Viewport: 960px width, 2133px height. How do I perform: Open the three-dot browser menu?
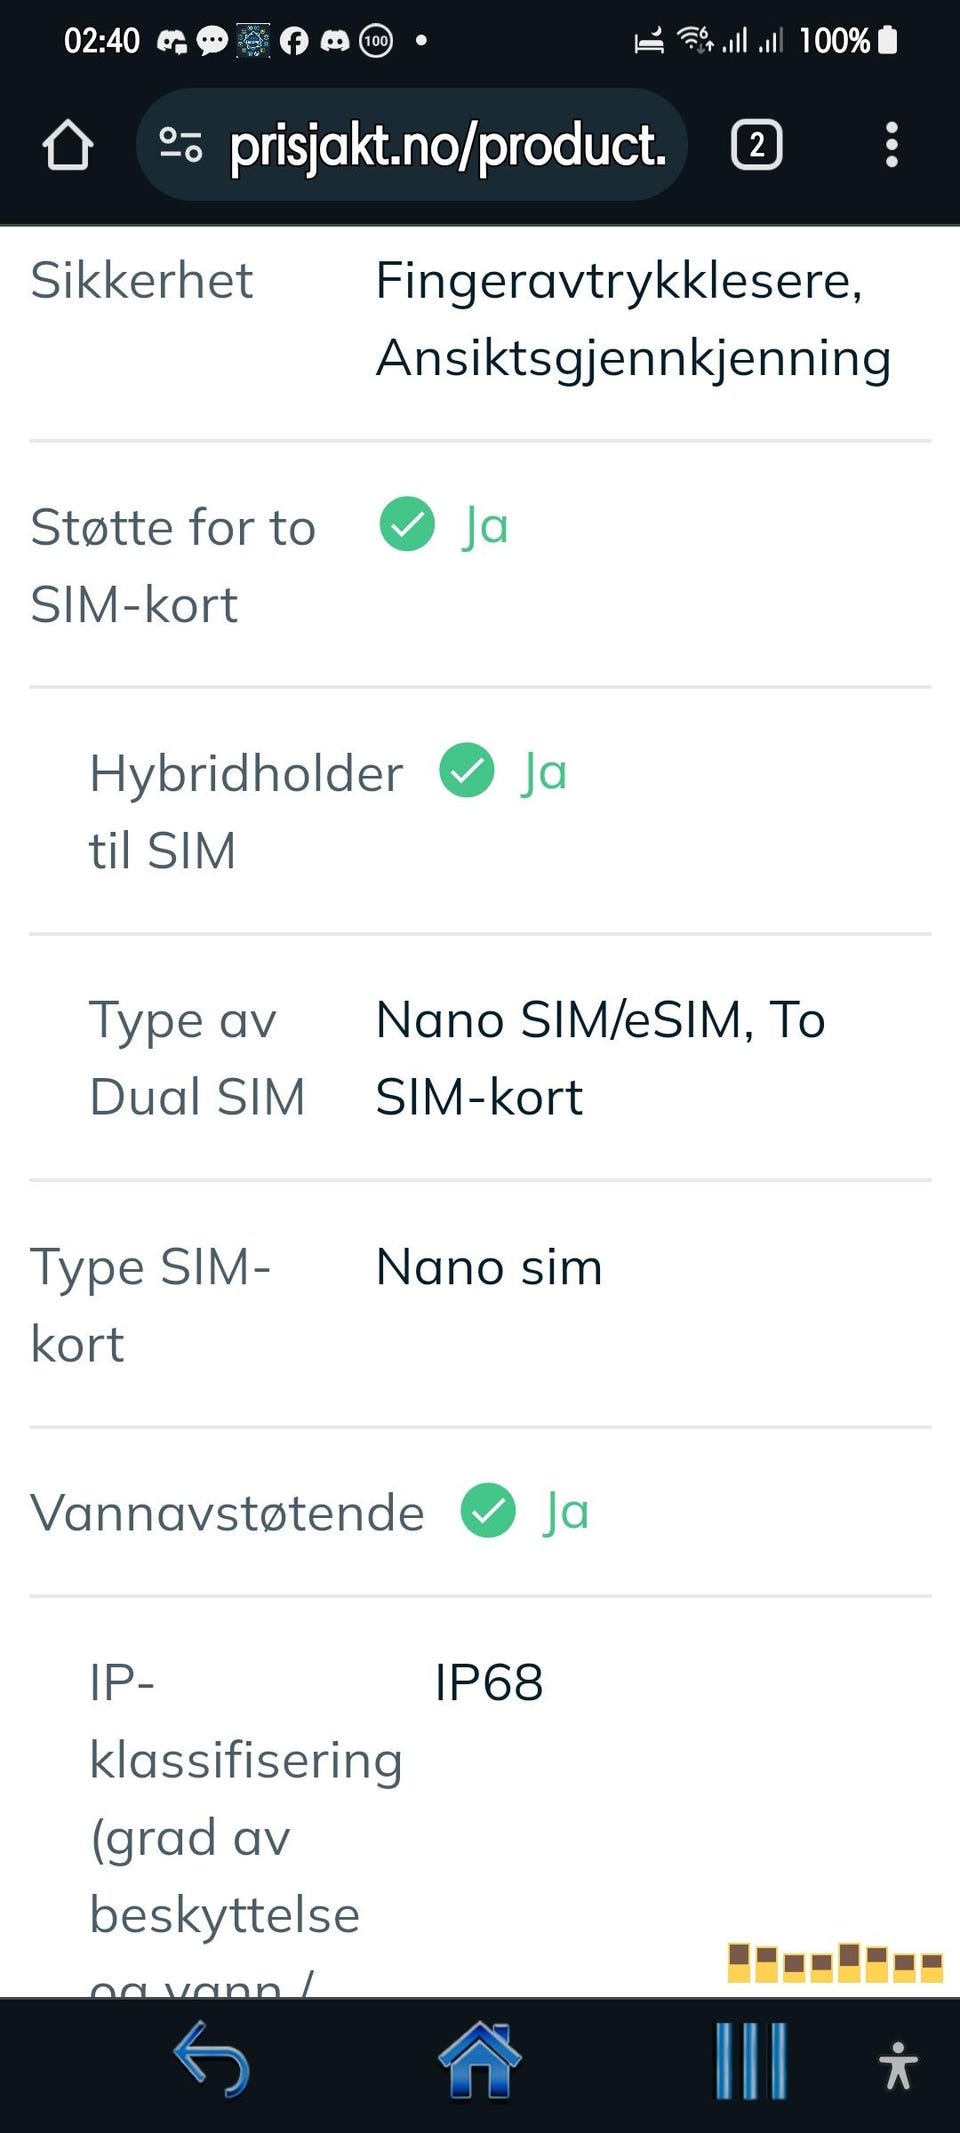[891, 145]
